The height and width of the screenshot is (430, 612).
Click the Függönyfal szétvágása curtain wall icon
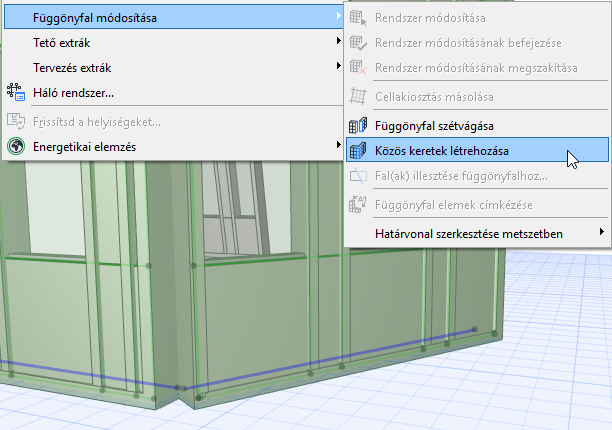pos(358,126)
